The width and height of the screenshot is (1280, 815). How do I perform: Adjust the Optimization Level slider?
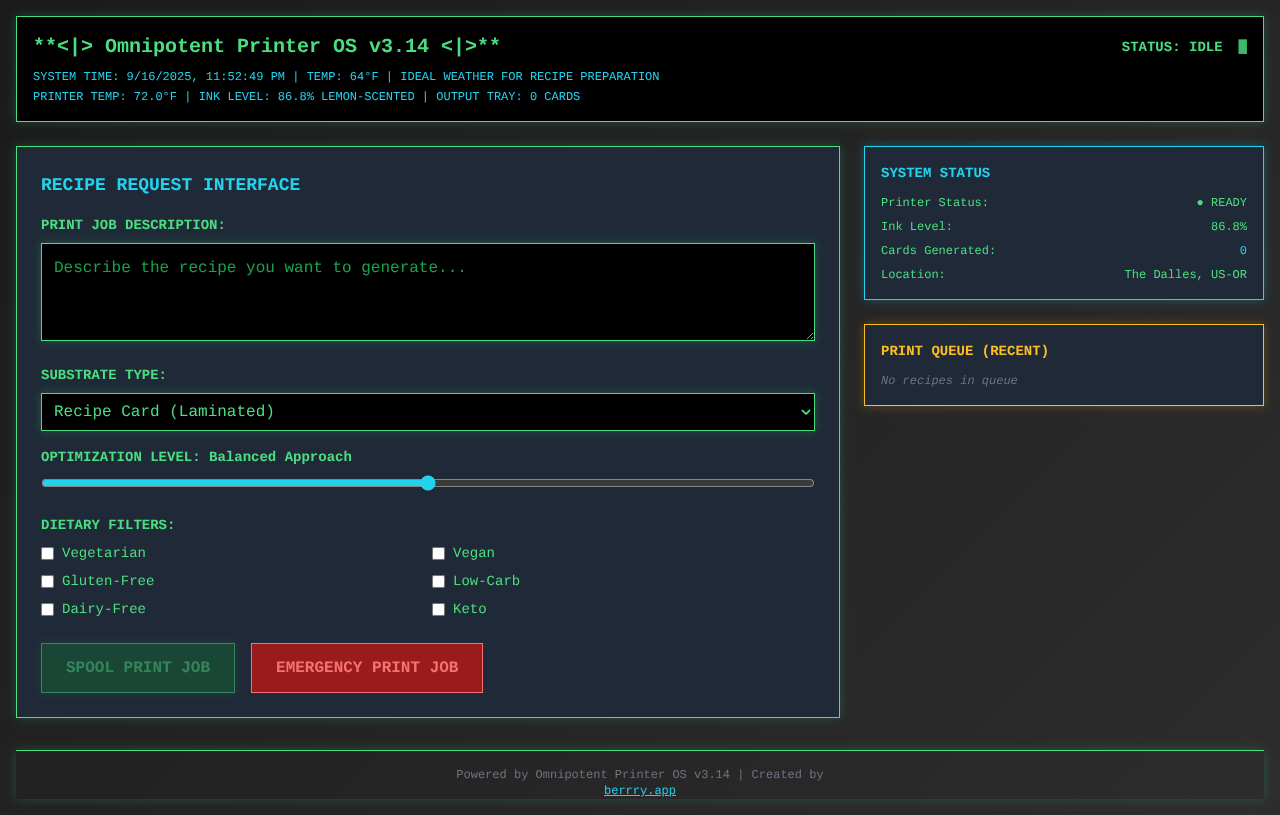coord(428,482)
